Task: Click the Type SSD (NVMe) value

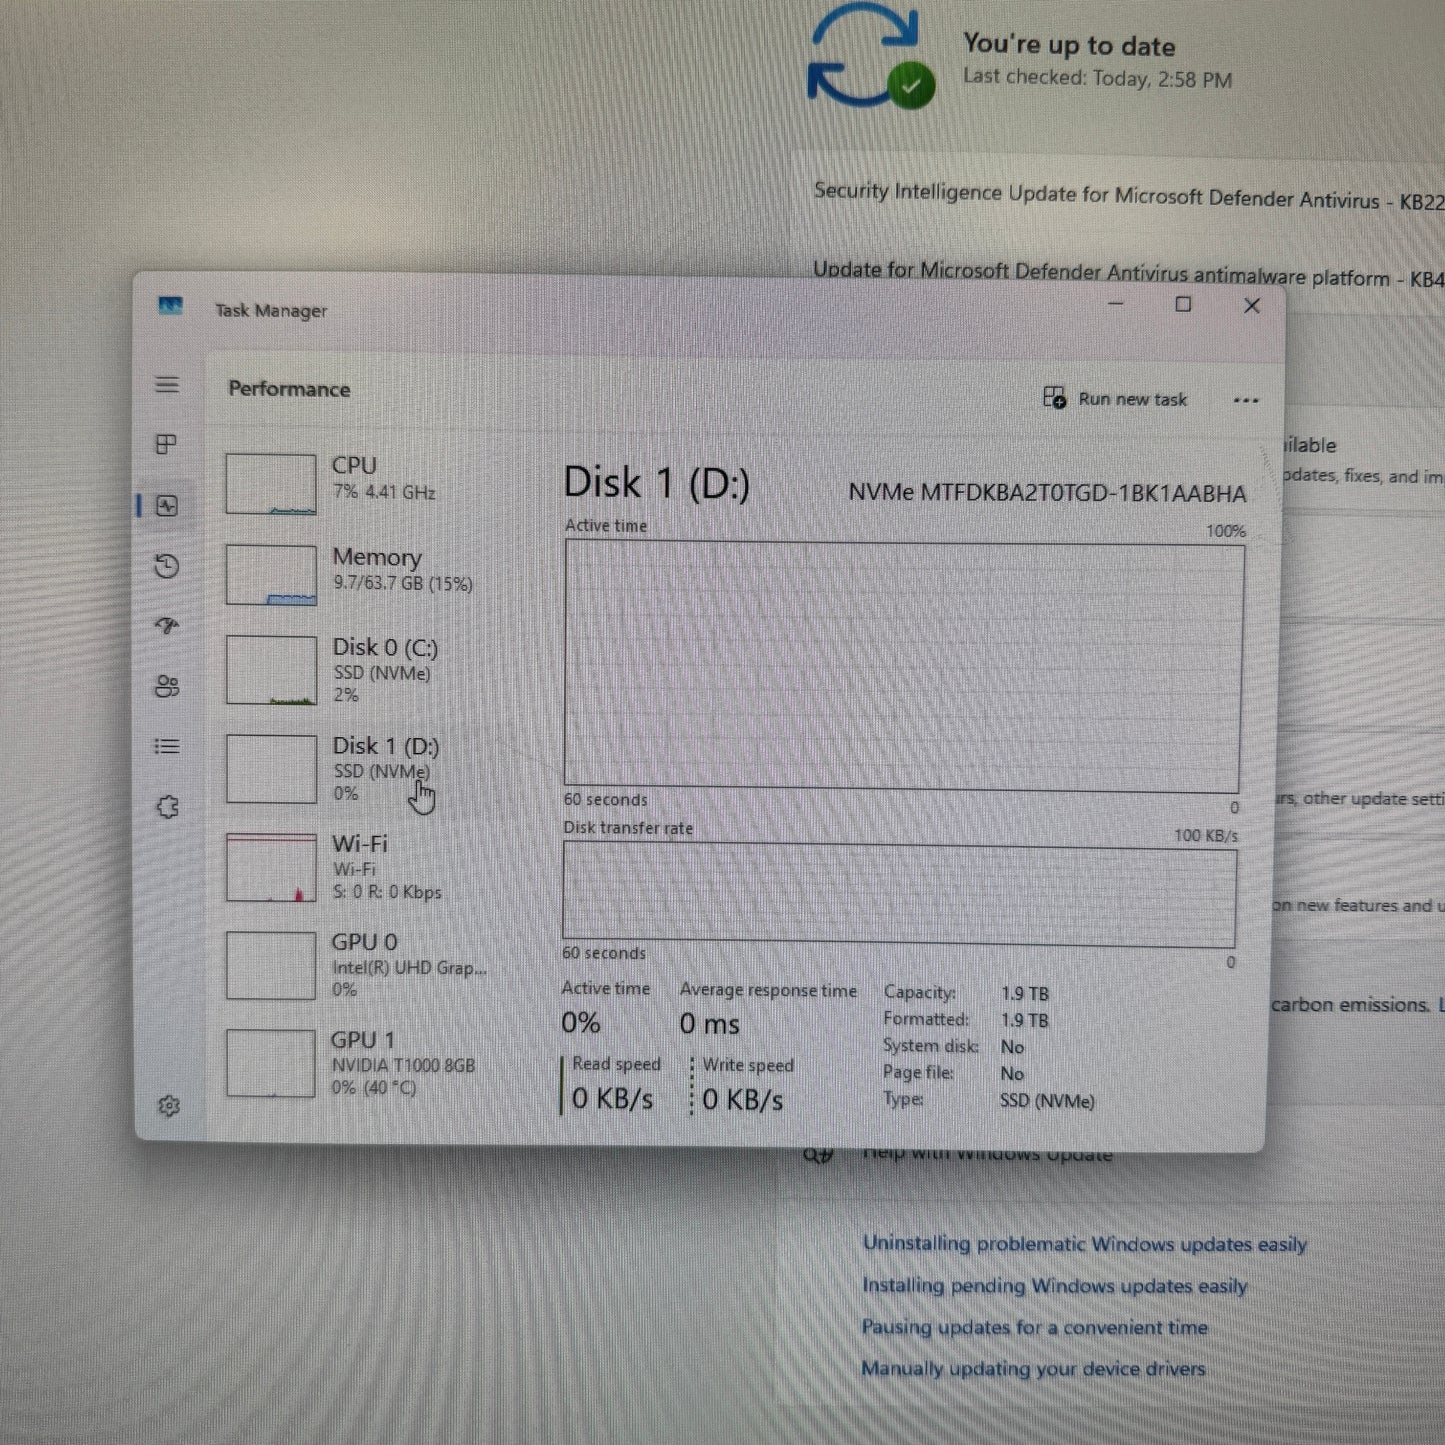Action: pyautogui.click(x=1047, y=1101)
